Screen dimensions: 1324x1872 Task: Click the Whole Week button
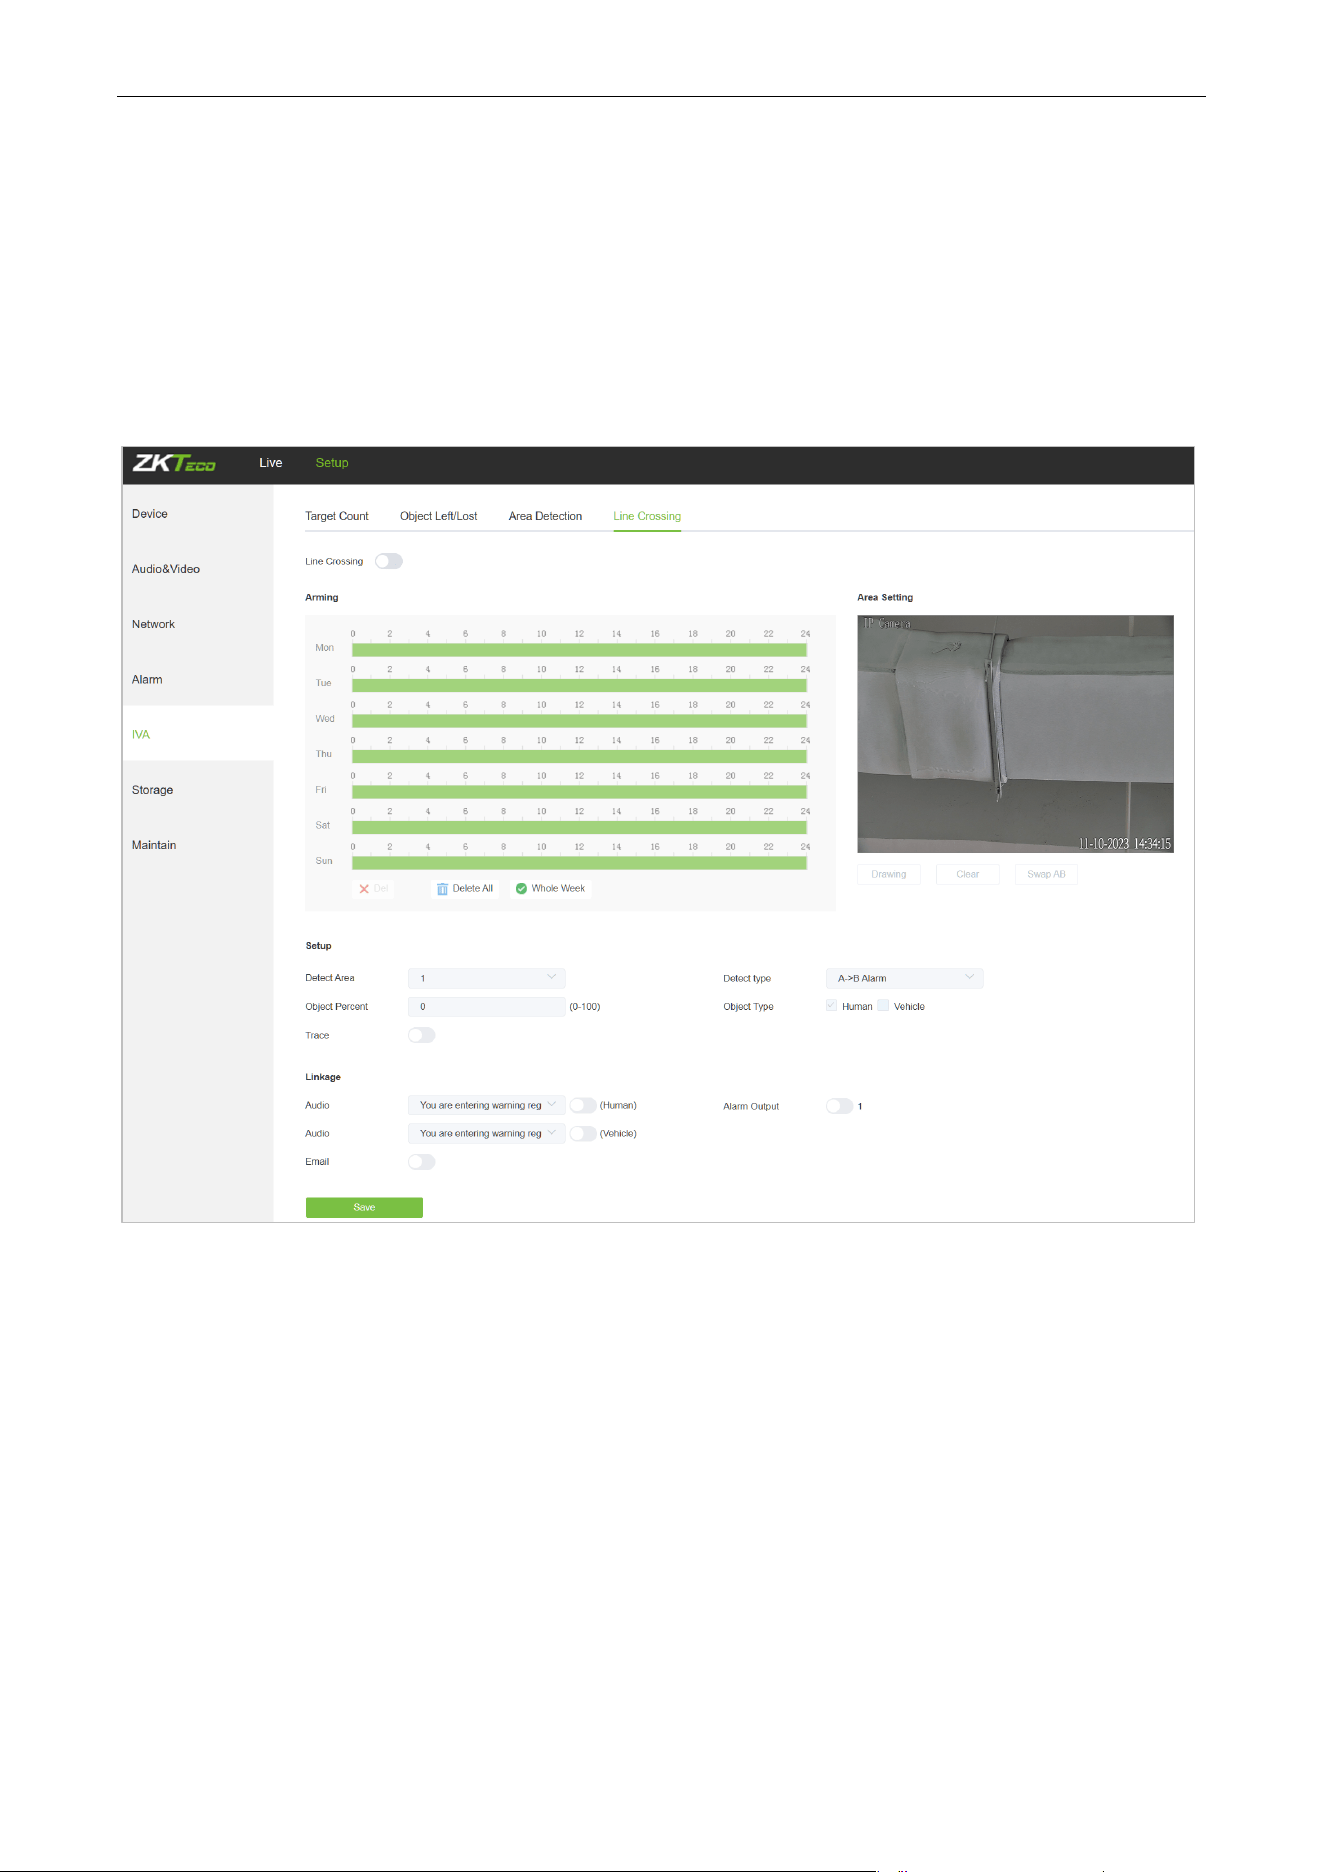click(551, 889)
